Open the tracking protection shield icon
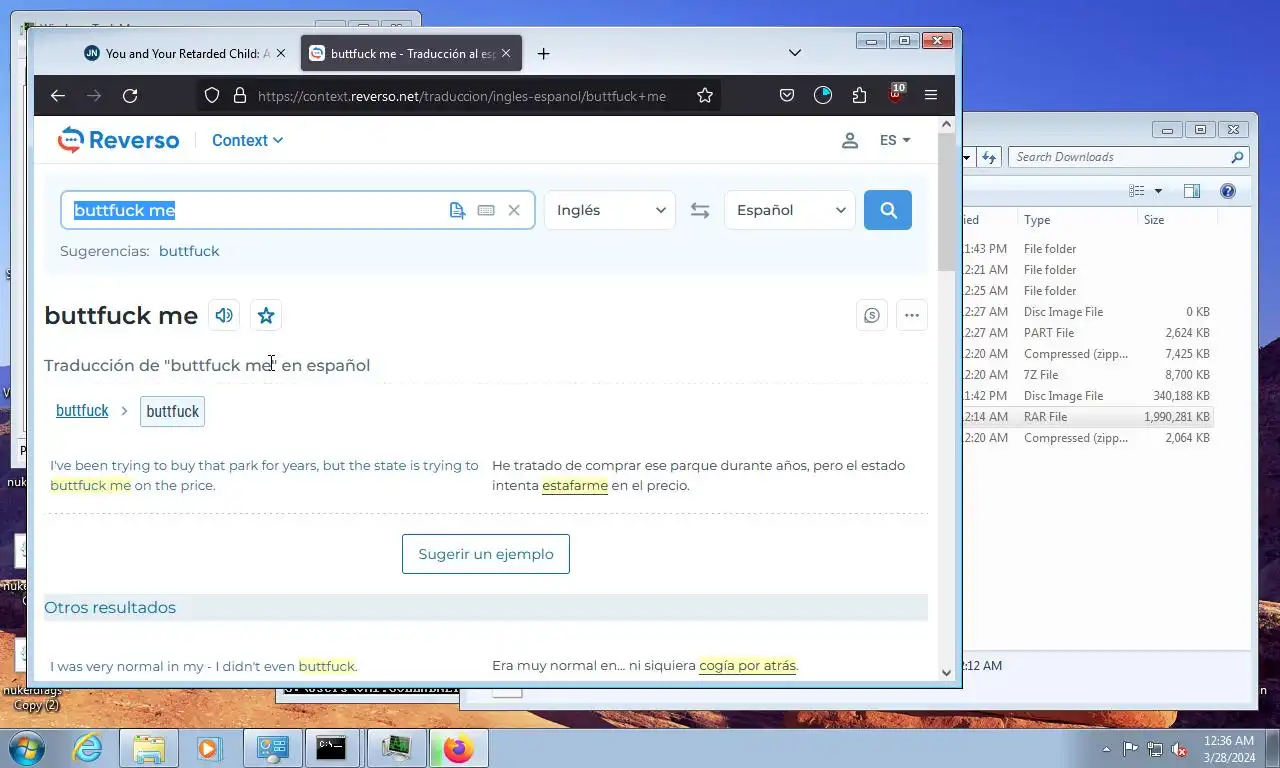Image resolution: width=1280 pixels, height=768 pixels. 212,96
